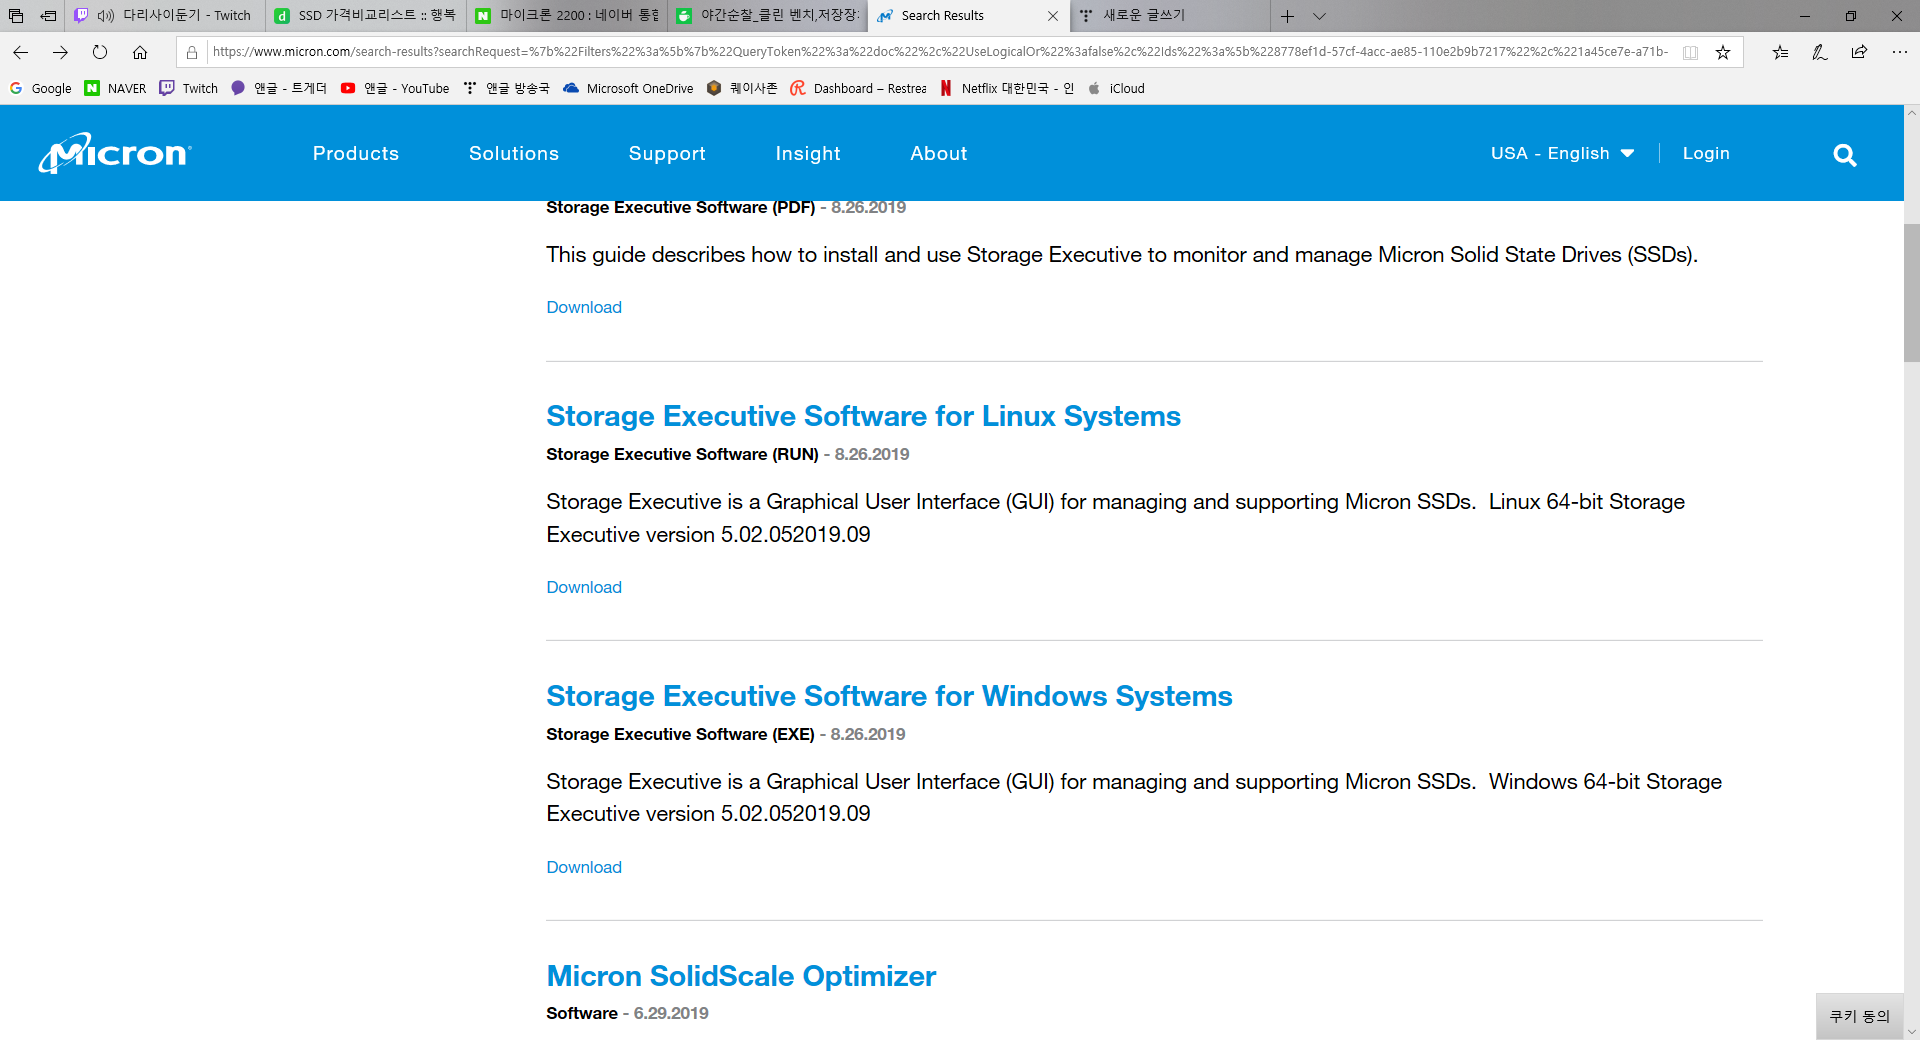Open 앤글 - 트게더 bookmark
Image resolution: width=1920 pixels, height=1040 pixels.
tap(278, 88)
